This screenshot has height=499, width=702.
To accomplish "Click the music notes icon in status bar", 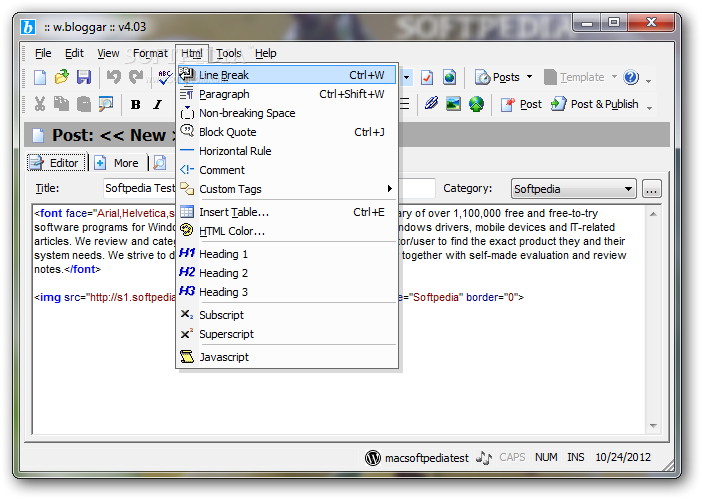I will [484, 457].
